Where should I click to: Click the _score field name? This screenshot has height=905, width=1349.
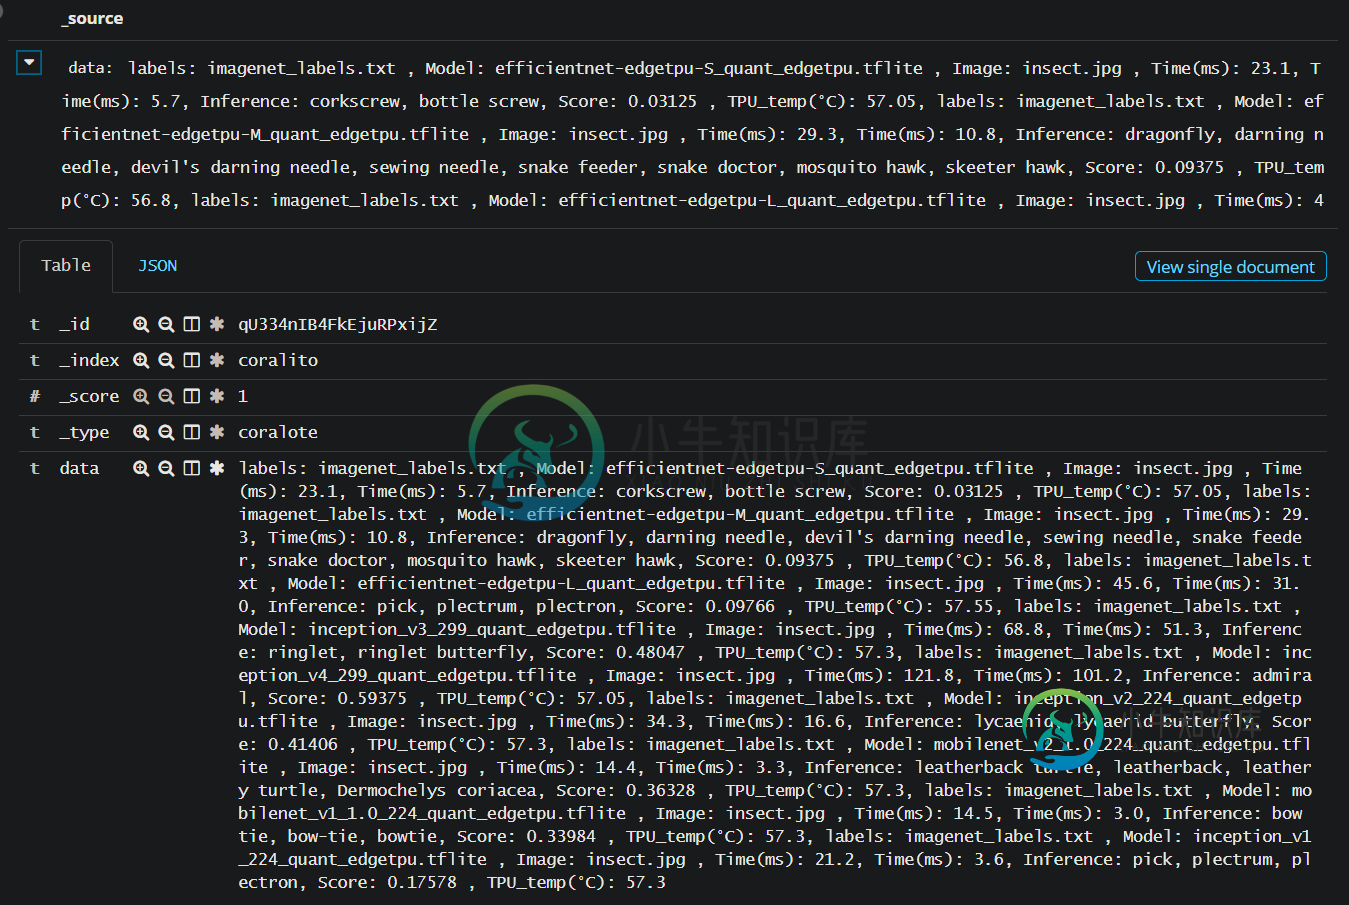(89, 396)
